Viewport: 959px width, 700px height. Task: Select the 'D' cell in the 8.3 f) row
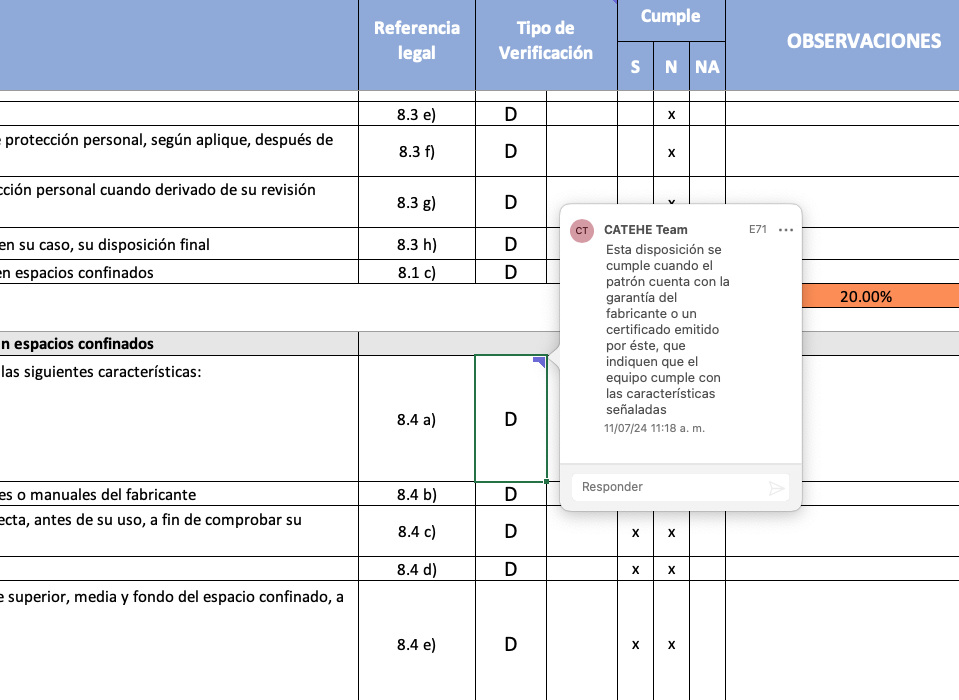(x=511, y=152)
